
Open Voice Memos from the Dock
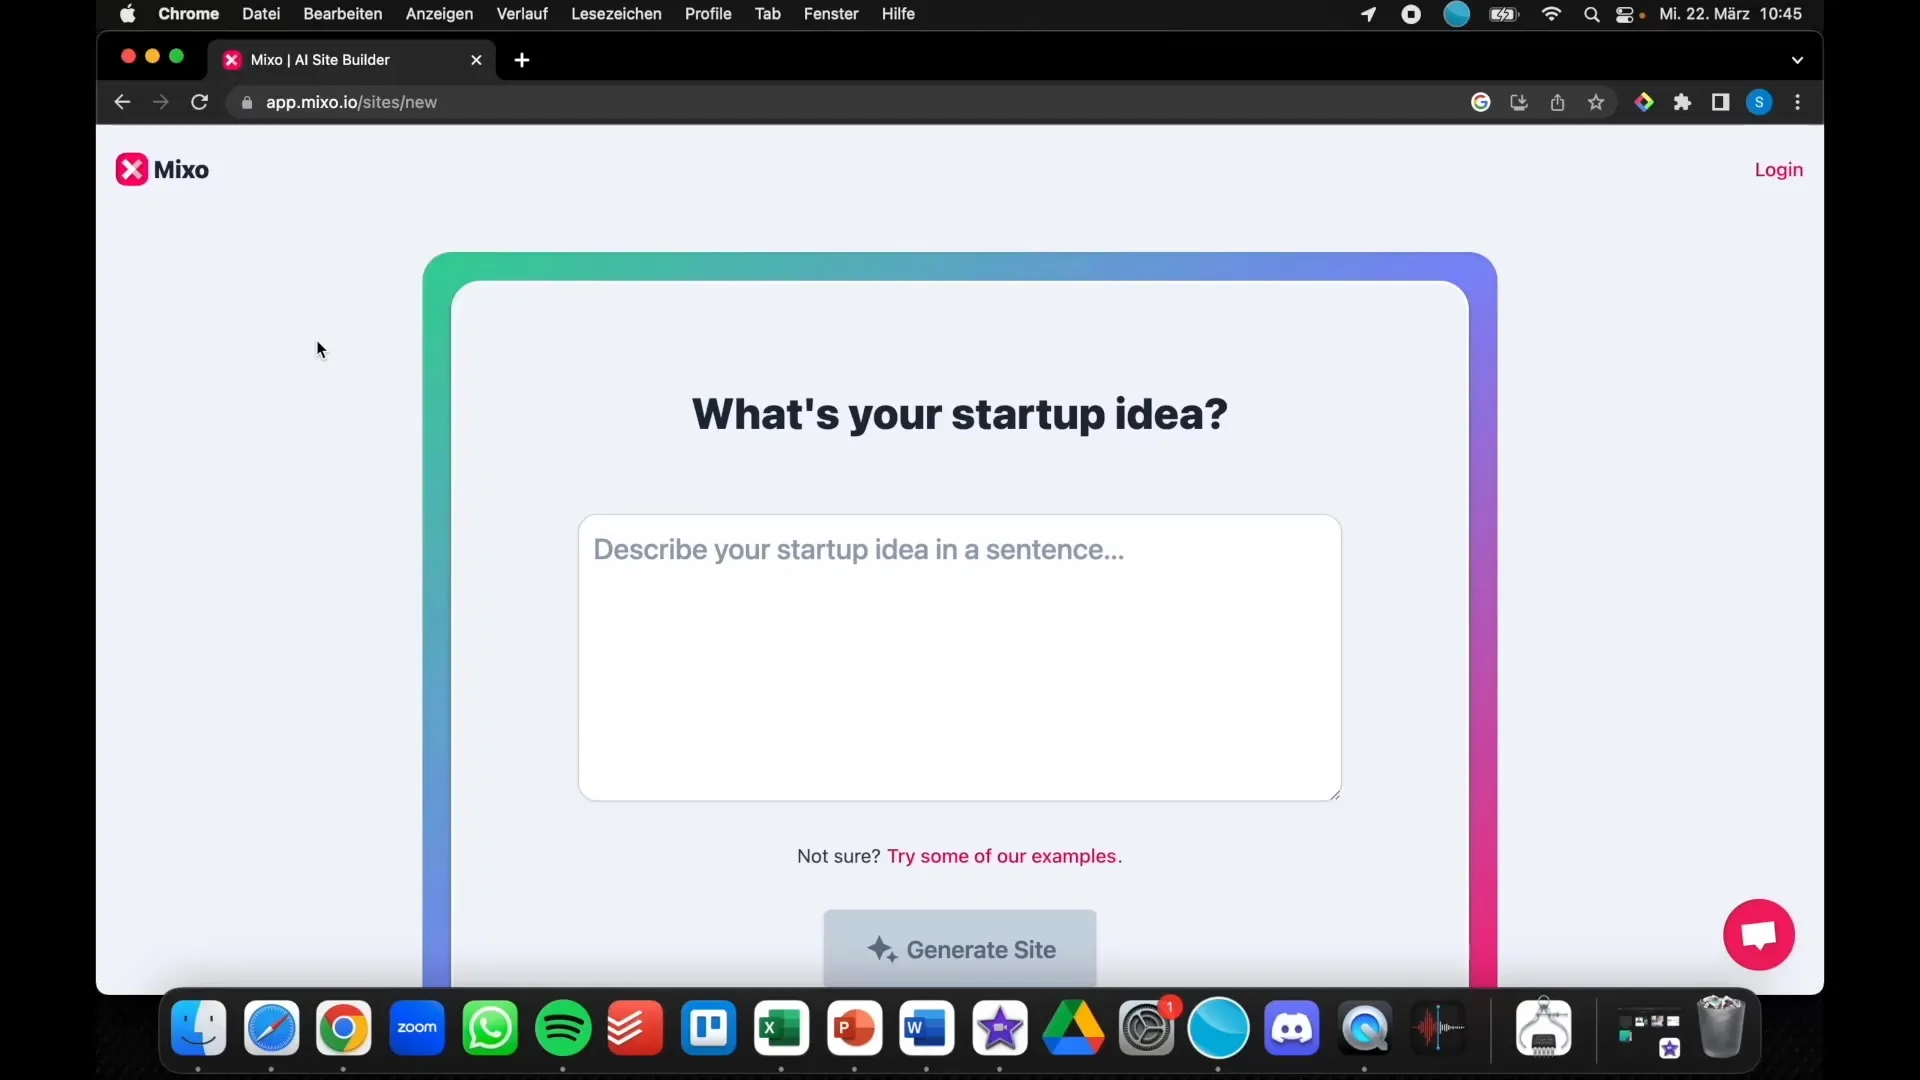[1438, 1028]
